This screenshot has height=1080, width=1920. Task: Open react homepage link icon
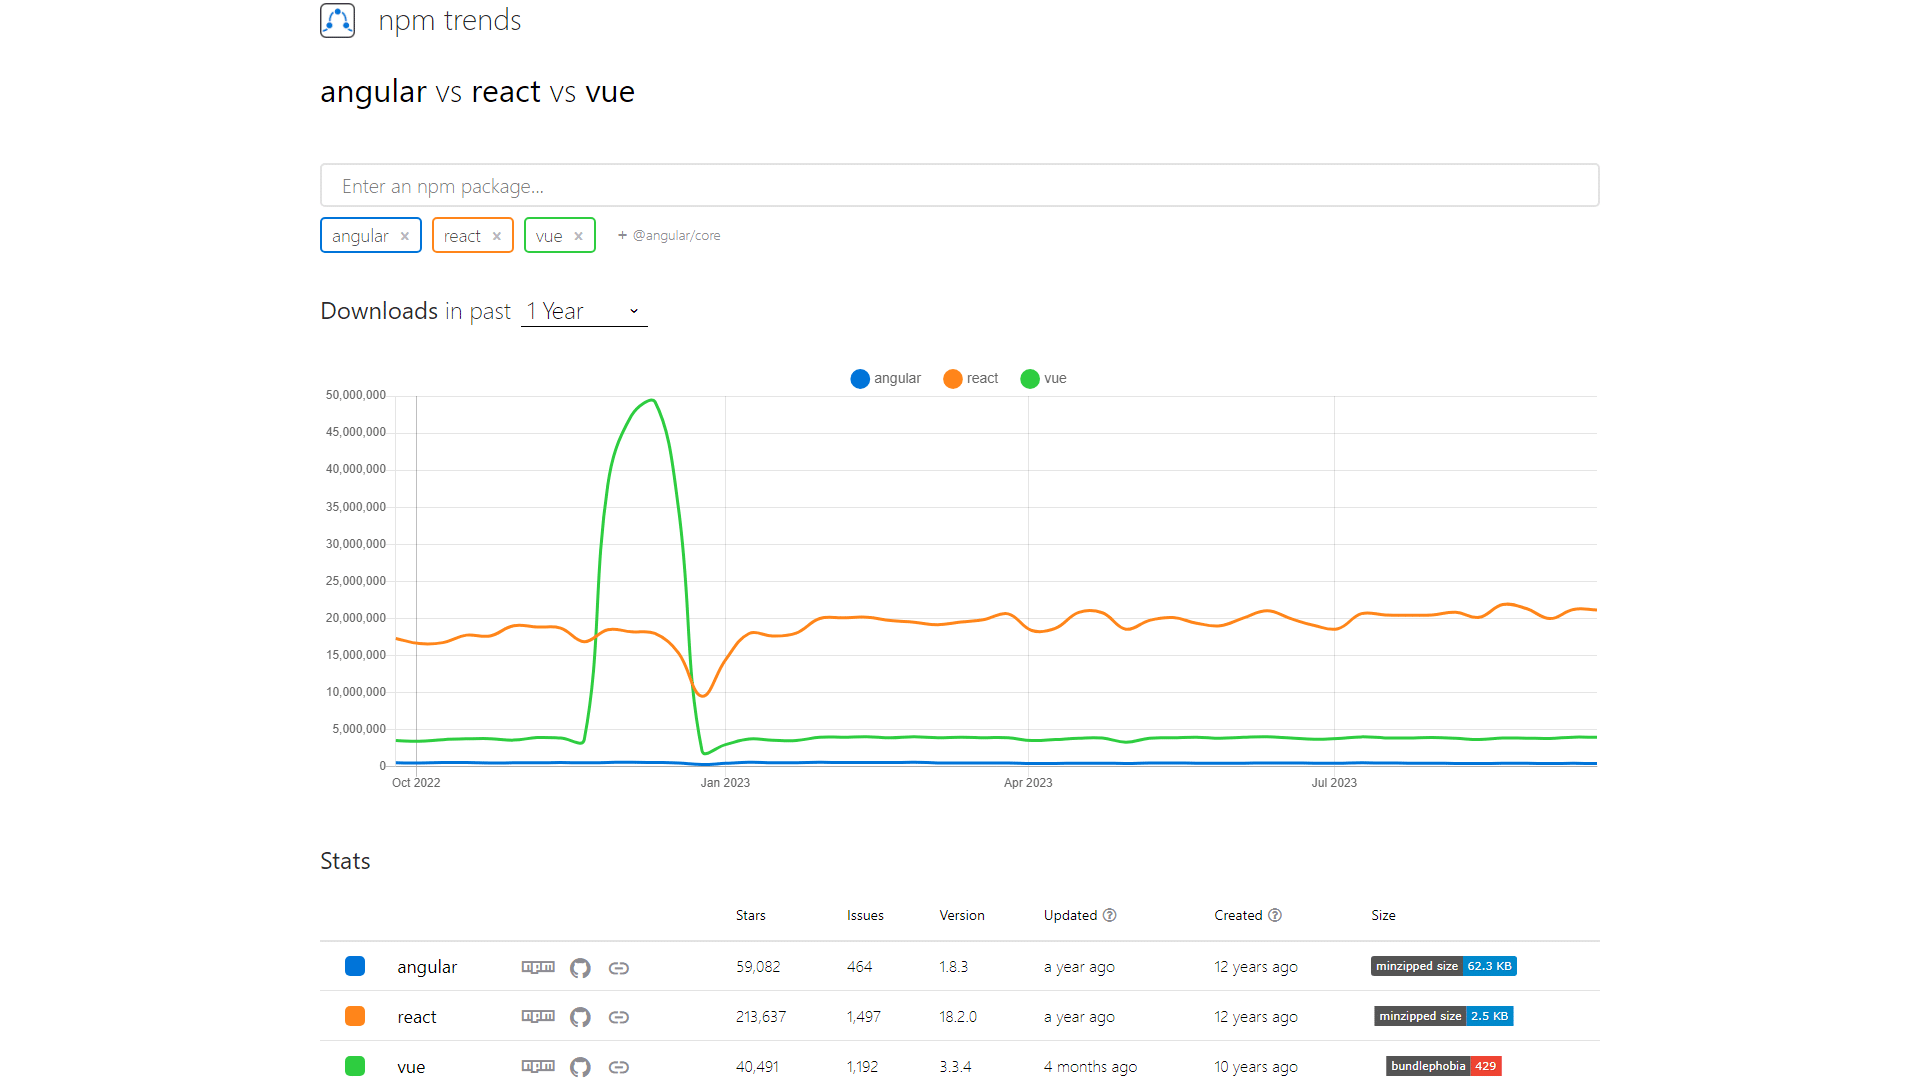tap(619, 1017)
